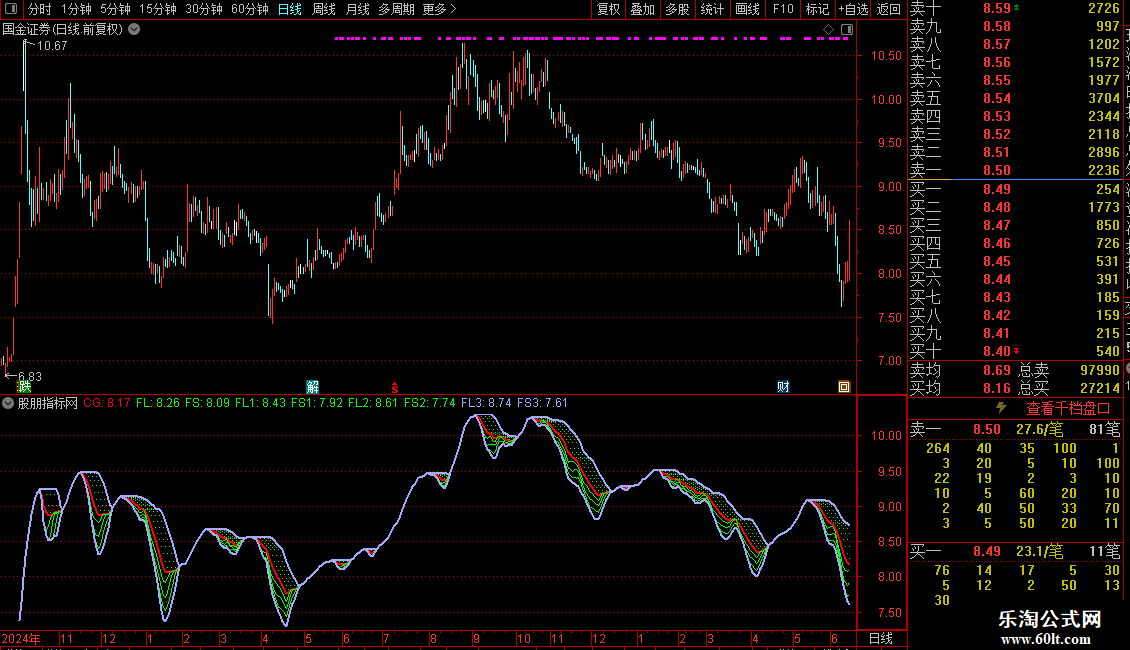Screen dimensions: 1130x650
Task: Click the 叠加 overlay button
Action: (643, 9)
